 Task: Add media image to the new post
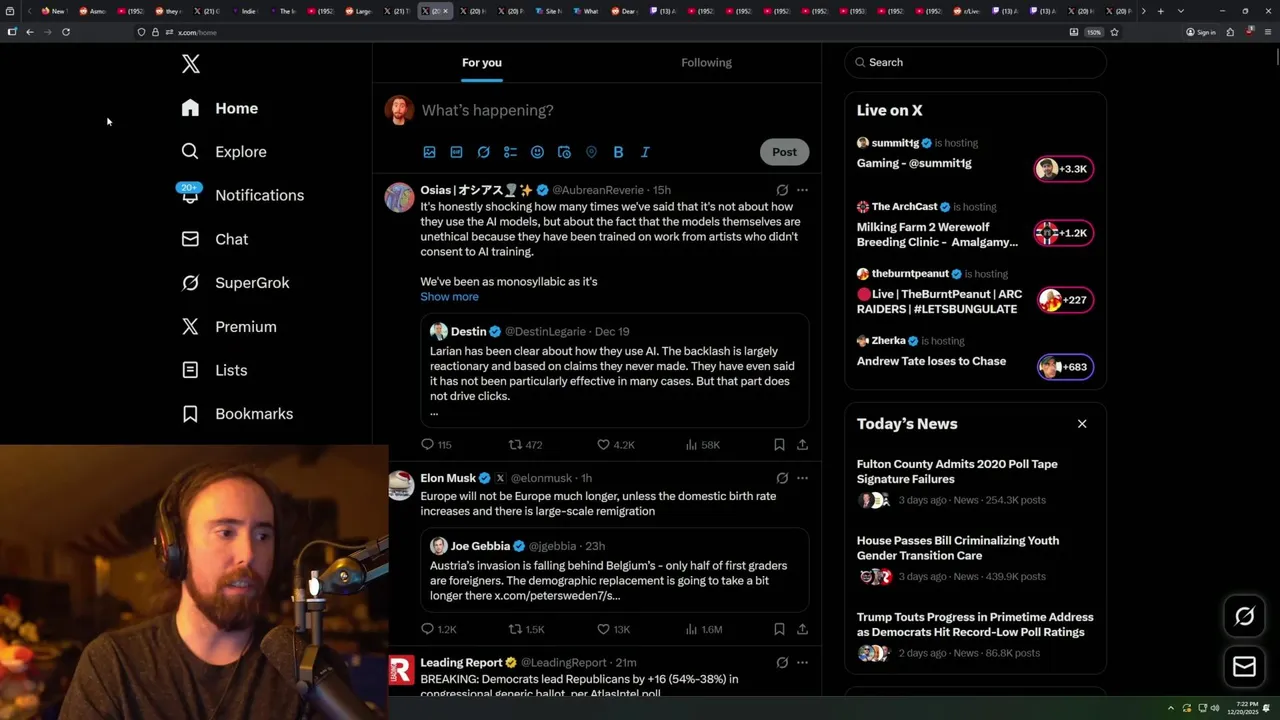429,152
